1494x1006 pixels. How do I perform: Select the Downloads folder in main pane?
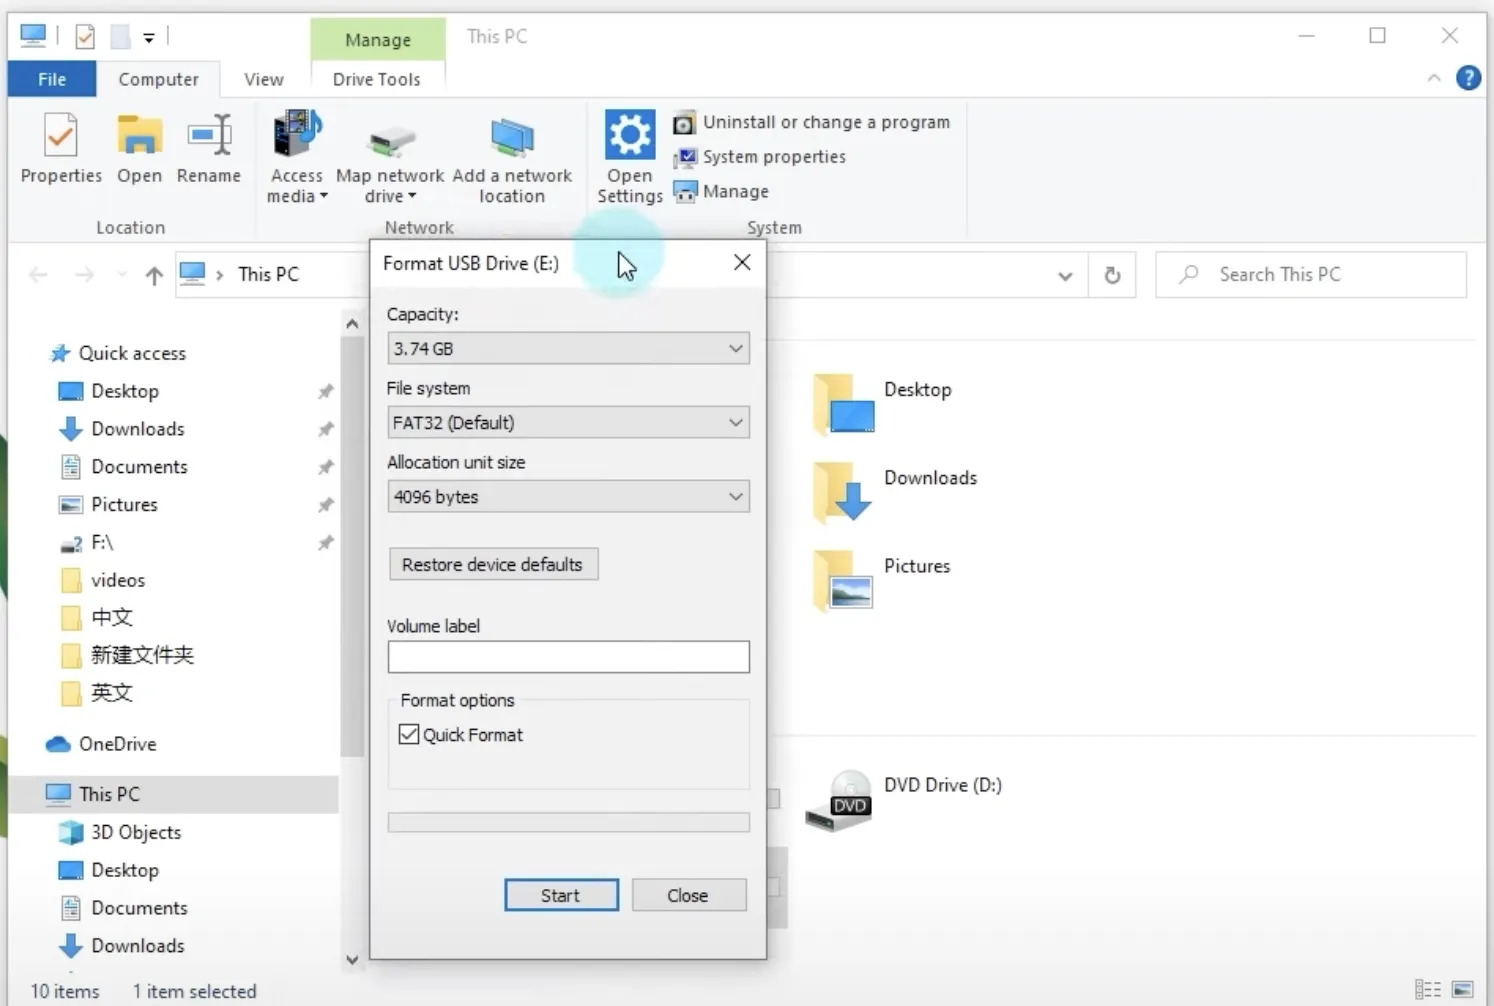894,492
